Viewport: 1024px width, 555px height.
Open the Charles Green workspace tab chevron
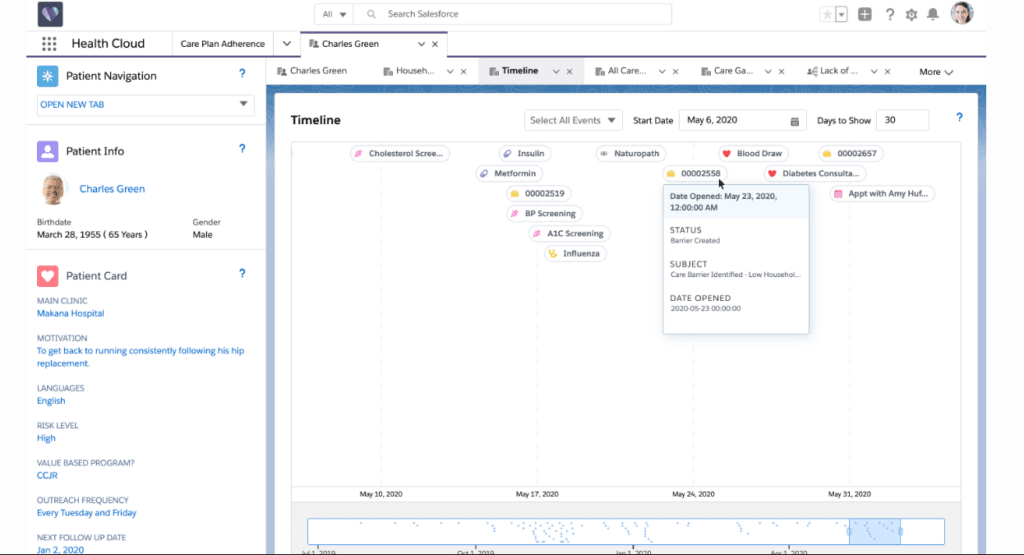421,44
